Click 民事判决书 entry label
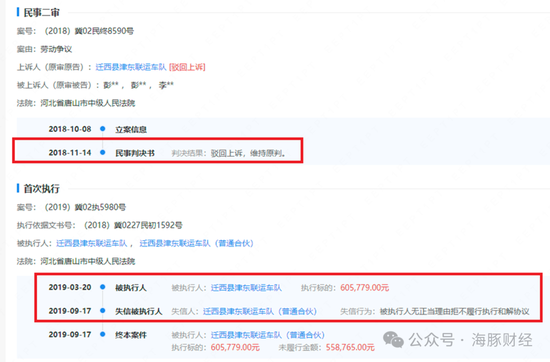550x362 pixels. tap(135, 153)
